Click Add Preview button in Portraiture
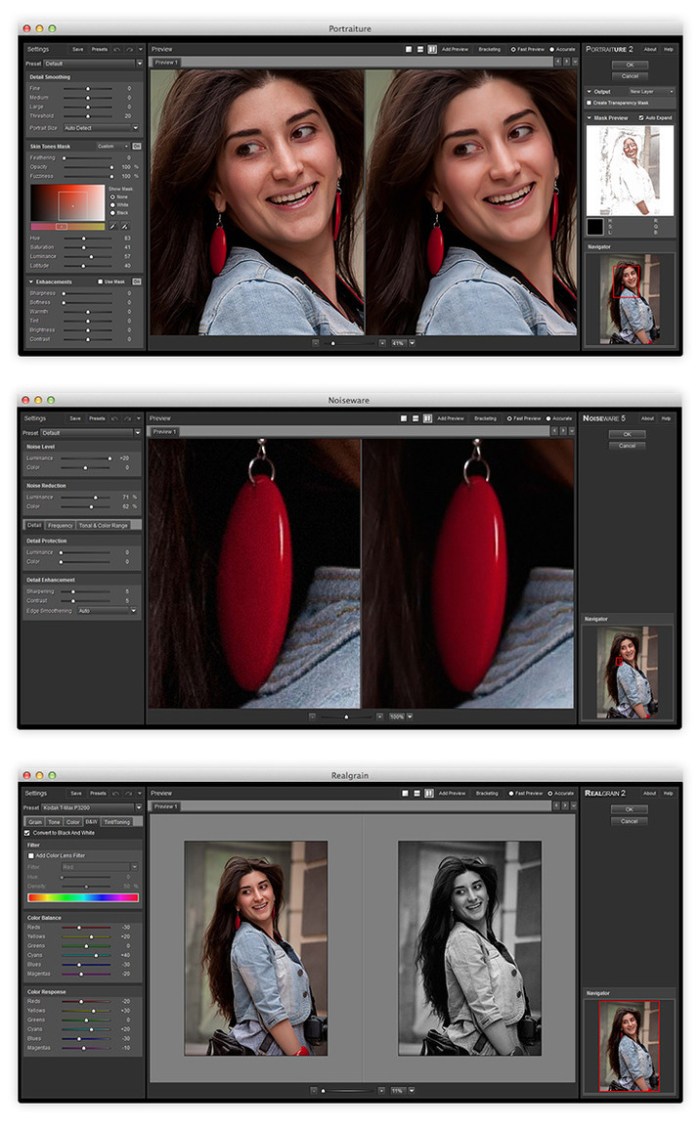Screen dimensions: 700x1130 [x=454, y=48]
